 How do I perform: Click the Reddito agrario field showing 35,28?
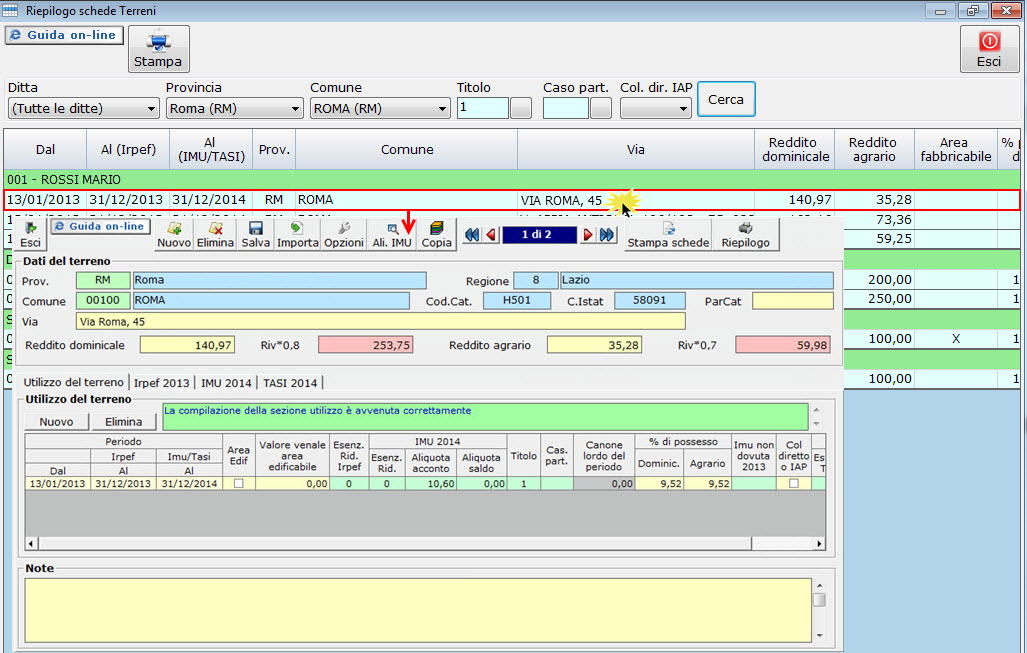[594, 345]
